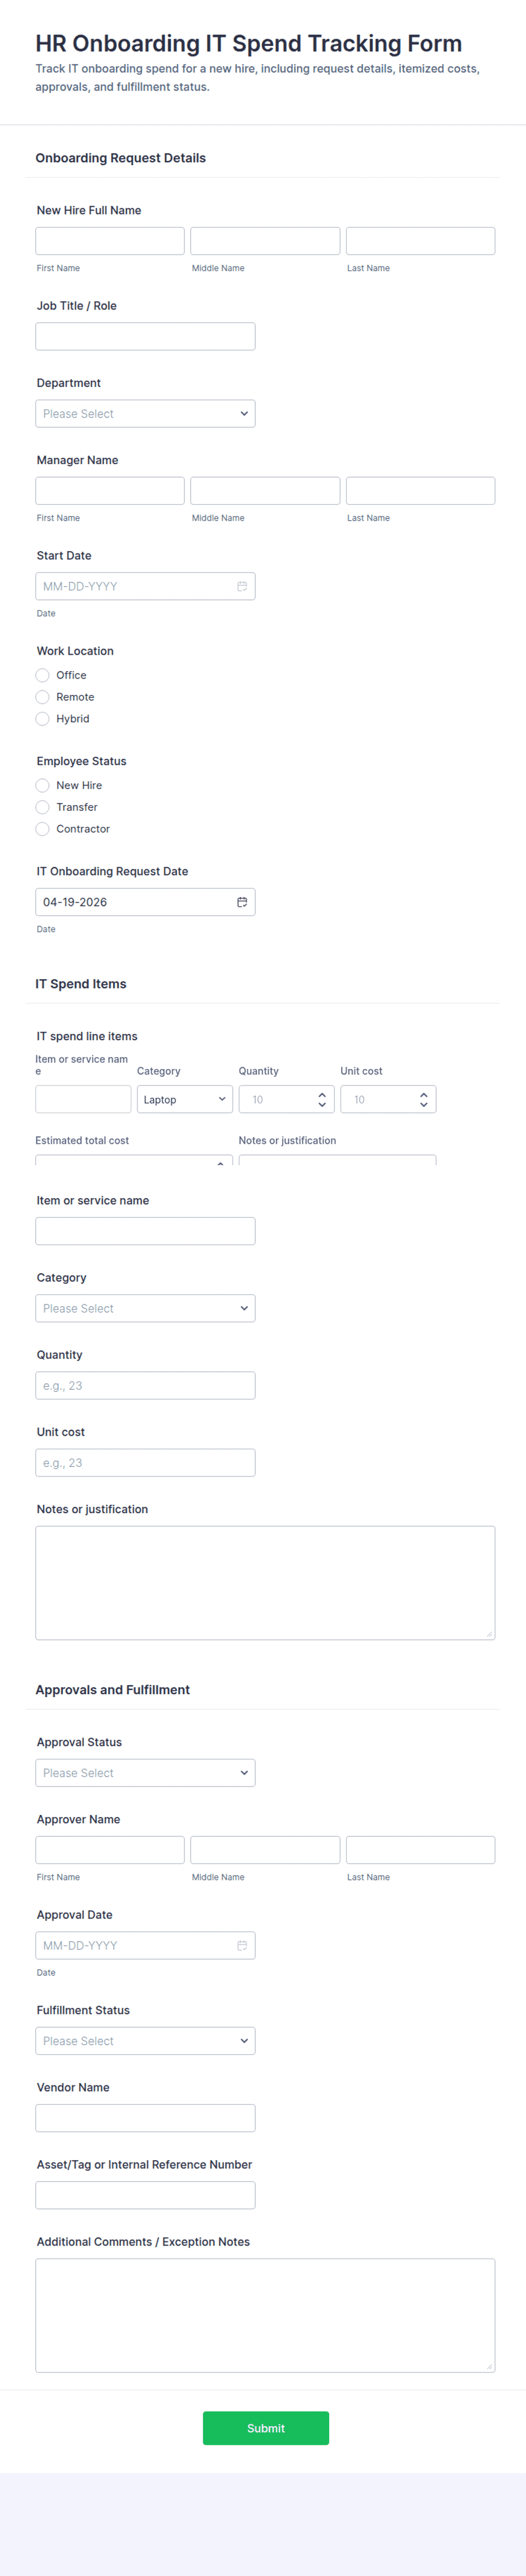The width and height of the screenshot is (526, 2576).
Task: Open the Approval Date calendar icon
Action: click(x=242, y=1945)
